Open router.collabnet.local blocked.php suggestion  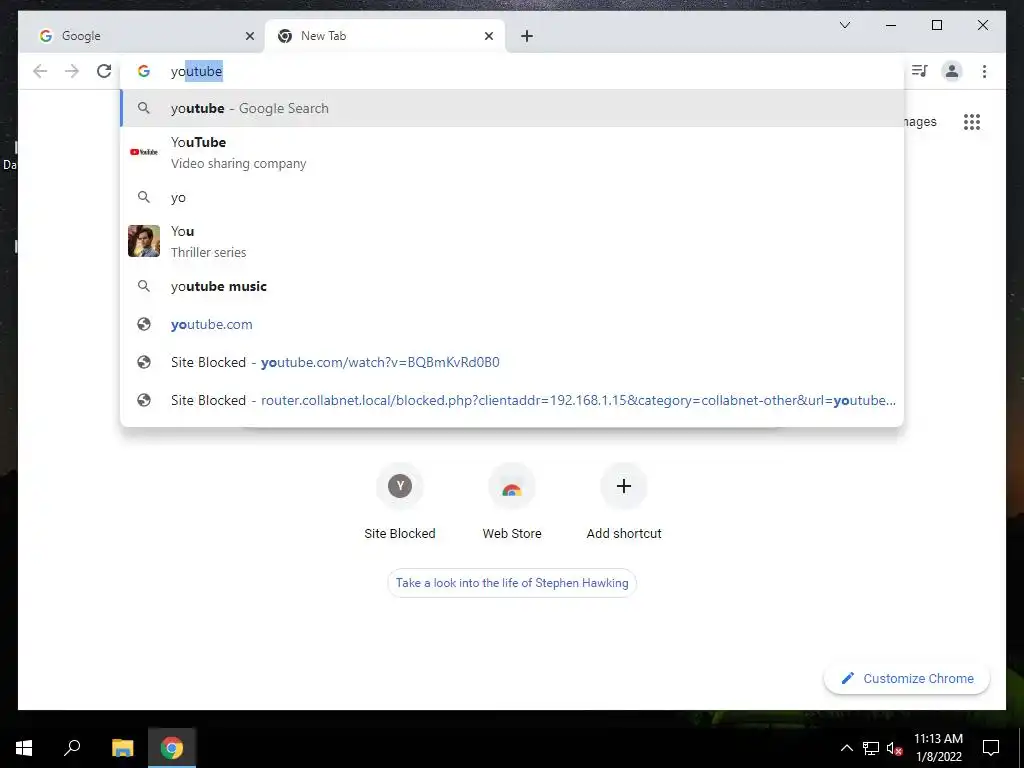(512, 400)
